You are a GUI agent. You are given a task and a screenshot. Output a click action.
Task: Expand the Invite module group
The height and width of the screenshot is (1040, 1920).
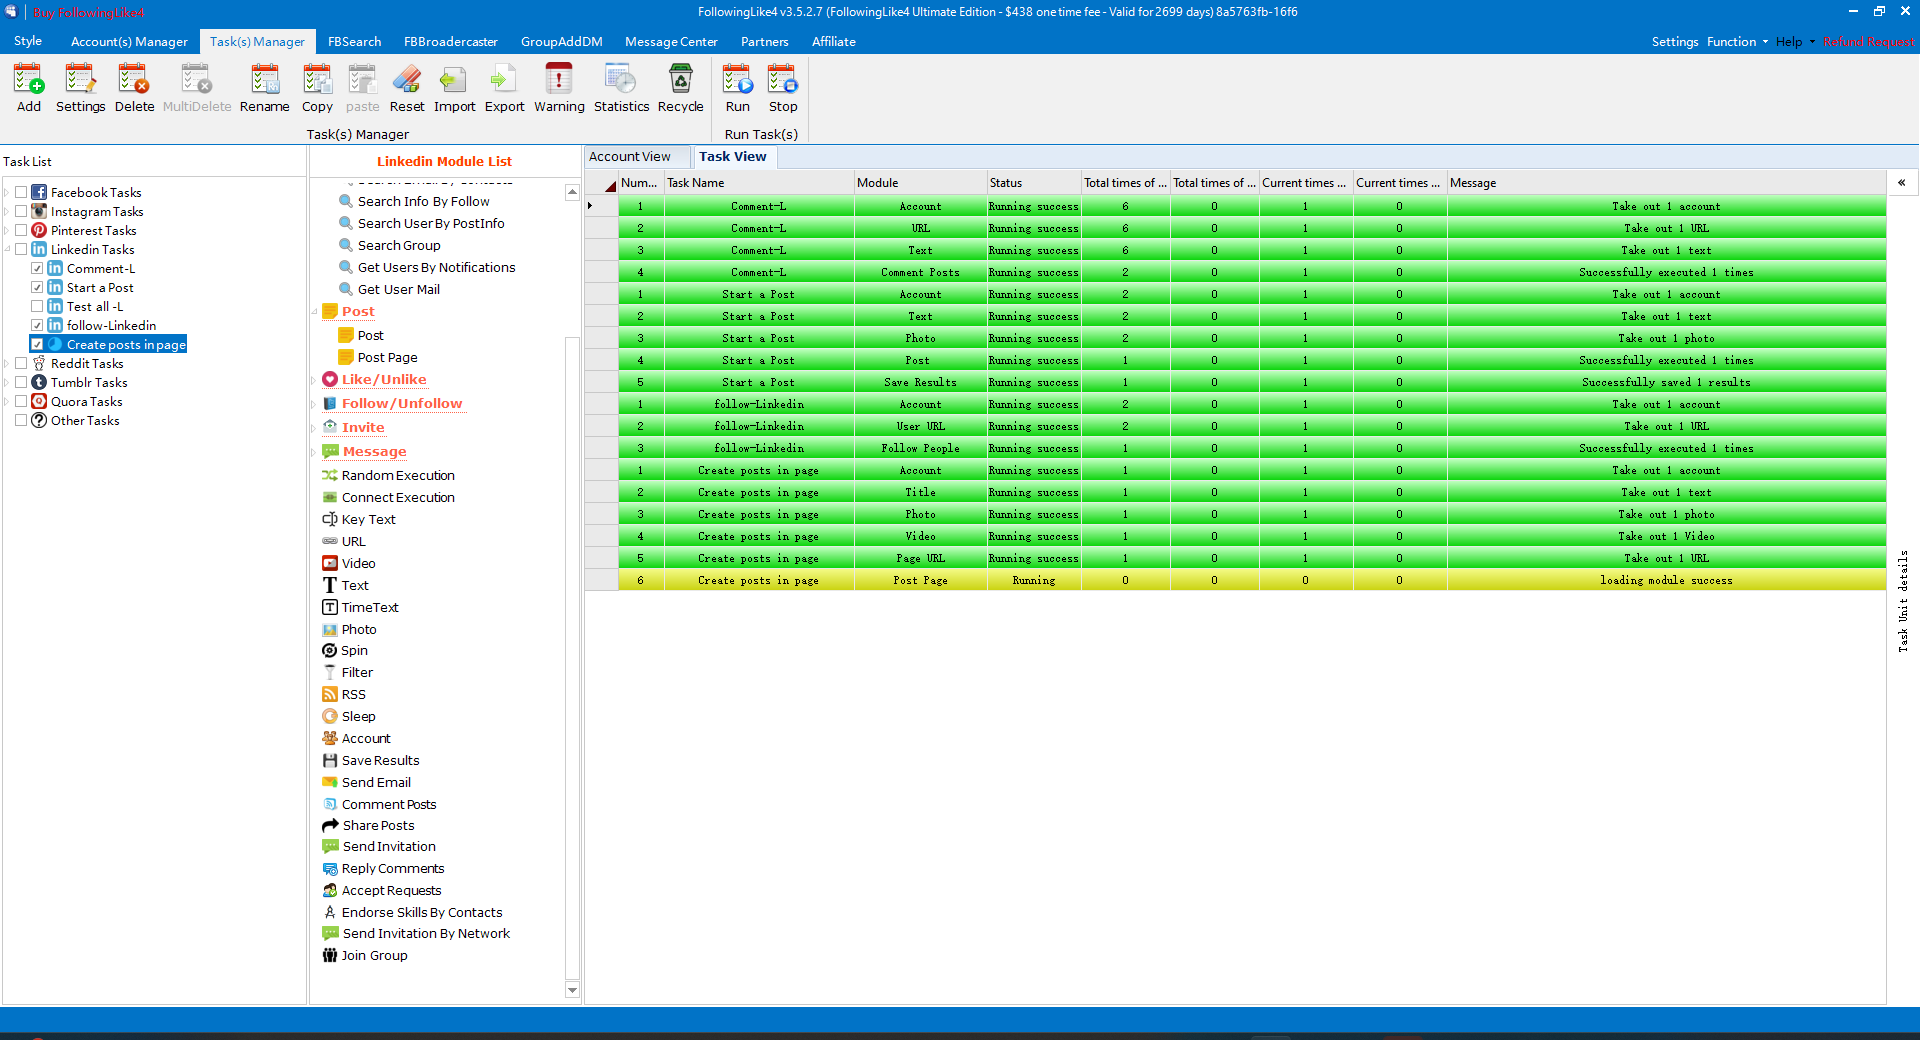314,428
